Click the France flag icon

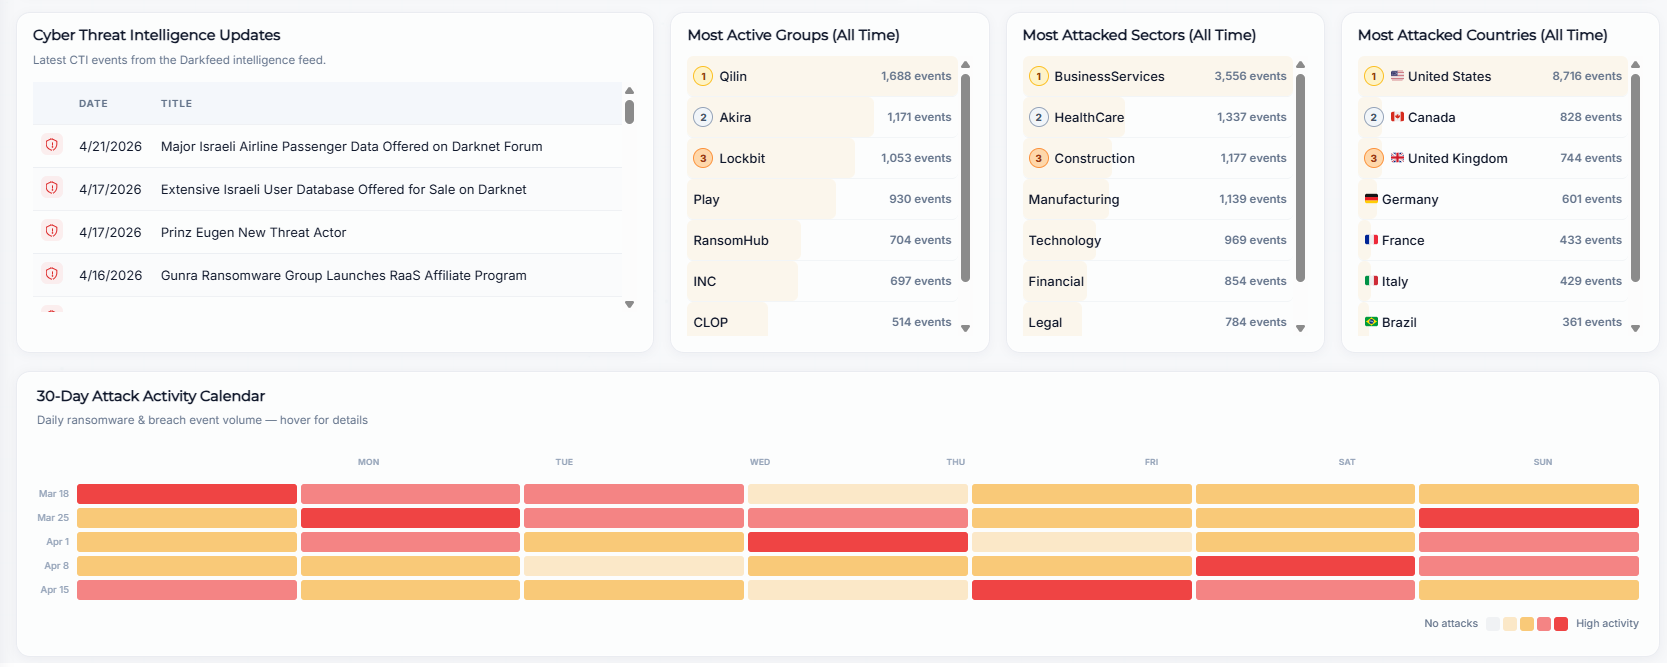tap(1371, 239)
